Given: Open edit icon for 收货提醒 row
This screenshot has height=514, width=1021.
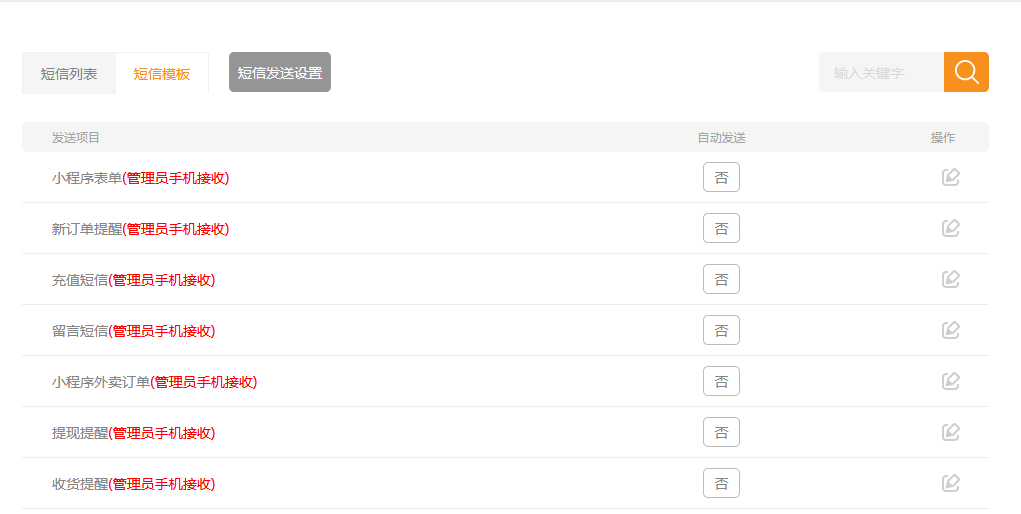Looking at the screenshot, I should pyautogui.click(x=951, y=483).
